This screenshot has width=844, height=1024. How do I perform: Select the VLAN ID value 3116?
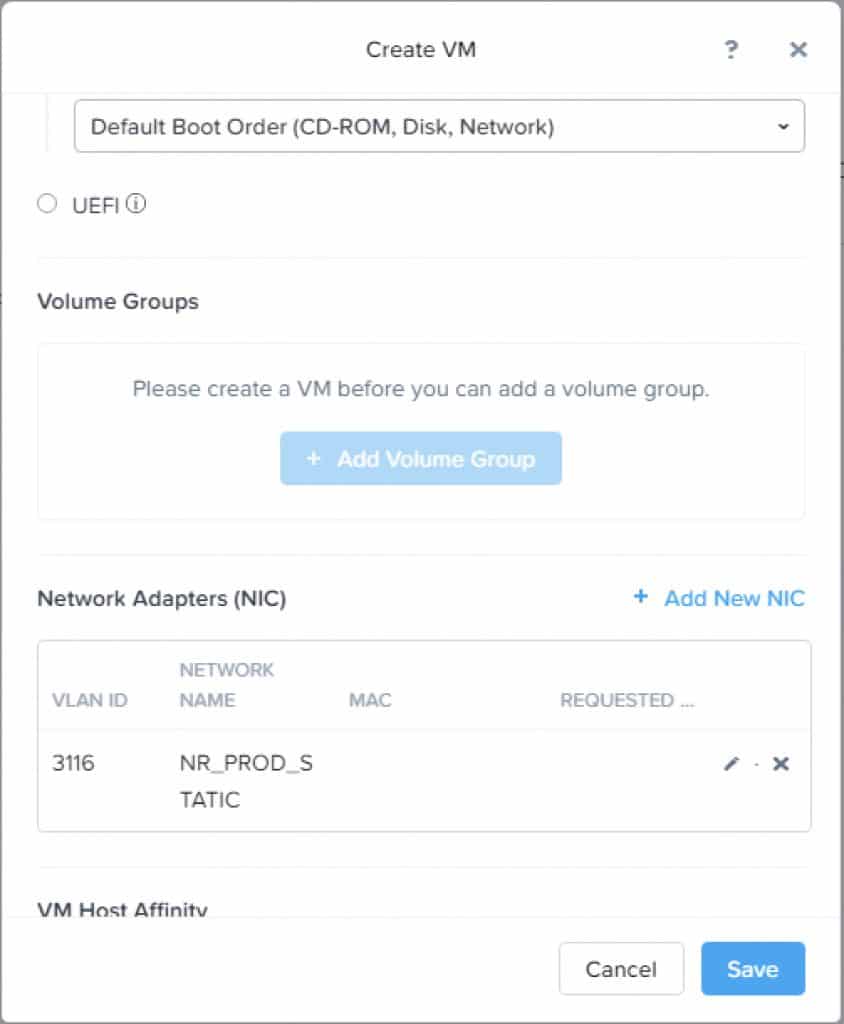tap(73, 763)
